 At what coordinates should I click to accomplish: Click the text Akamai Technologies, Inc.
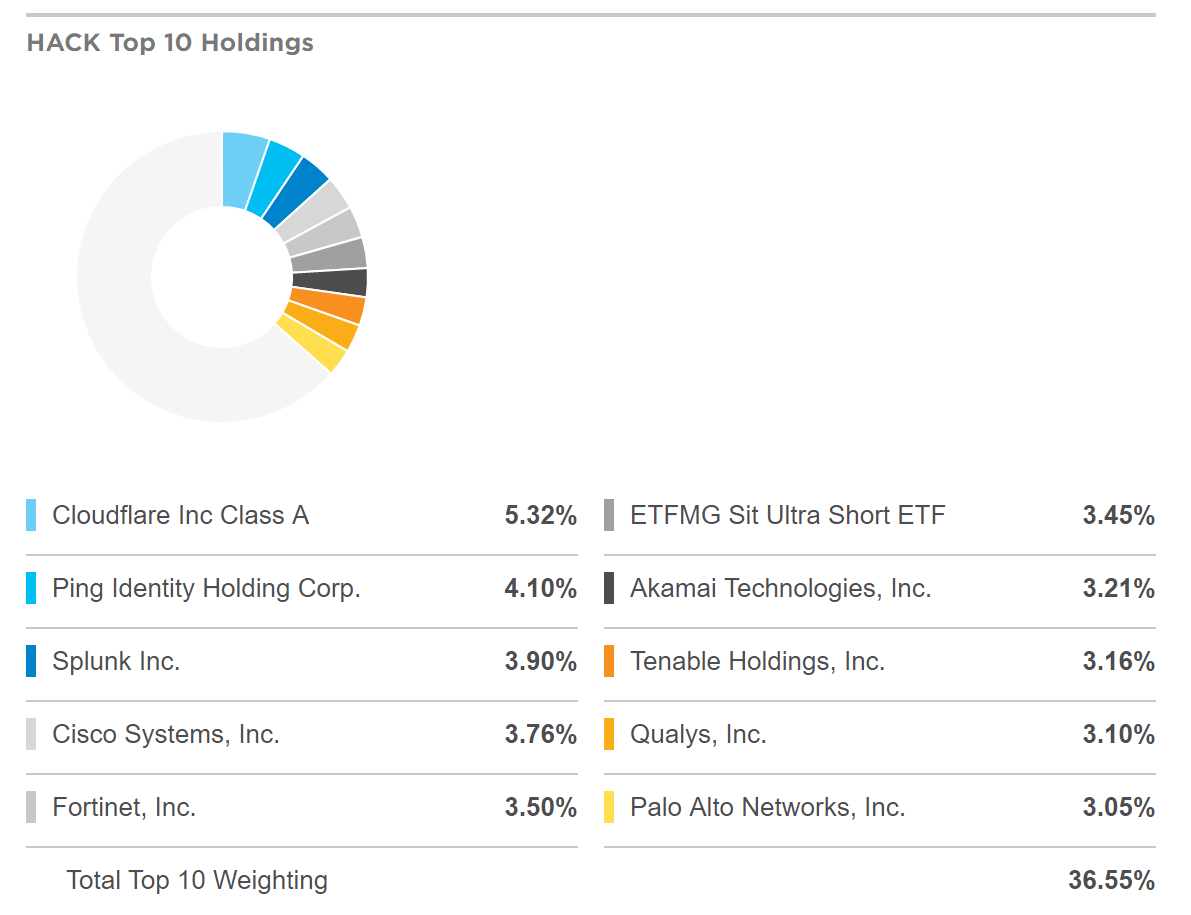coord(781,588)
